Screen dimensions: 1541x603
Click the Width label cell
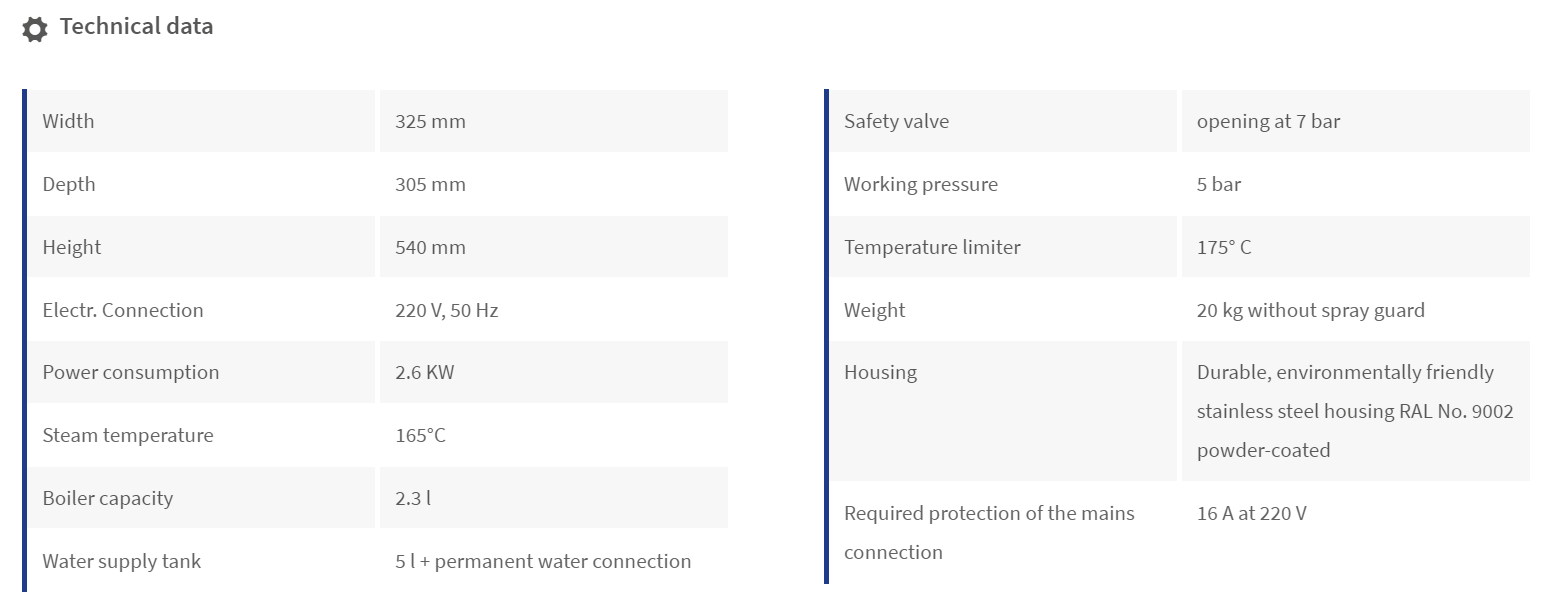pyautogui.click(x=201, y=121)
